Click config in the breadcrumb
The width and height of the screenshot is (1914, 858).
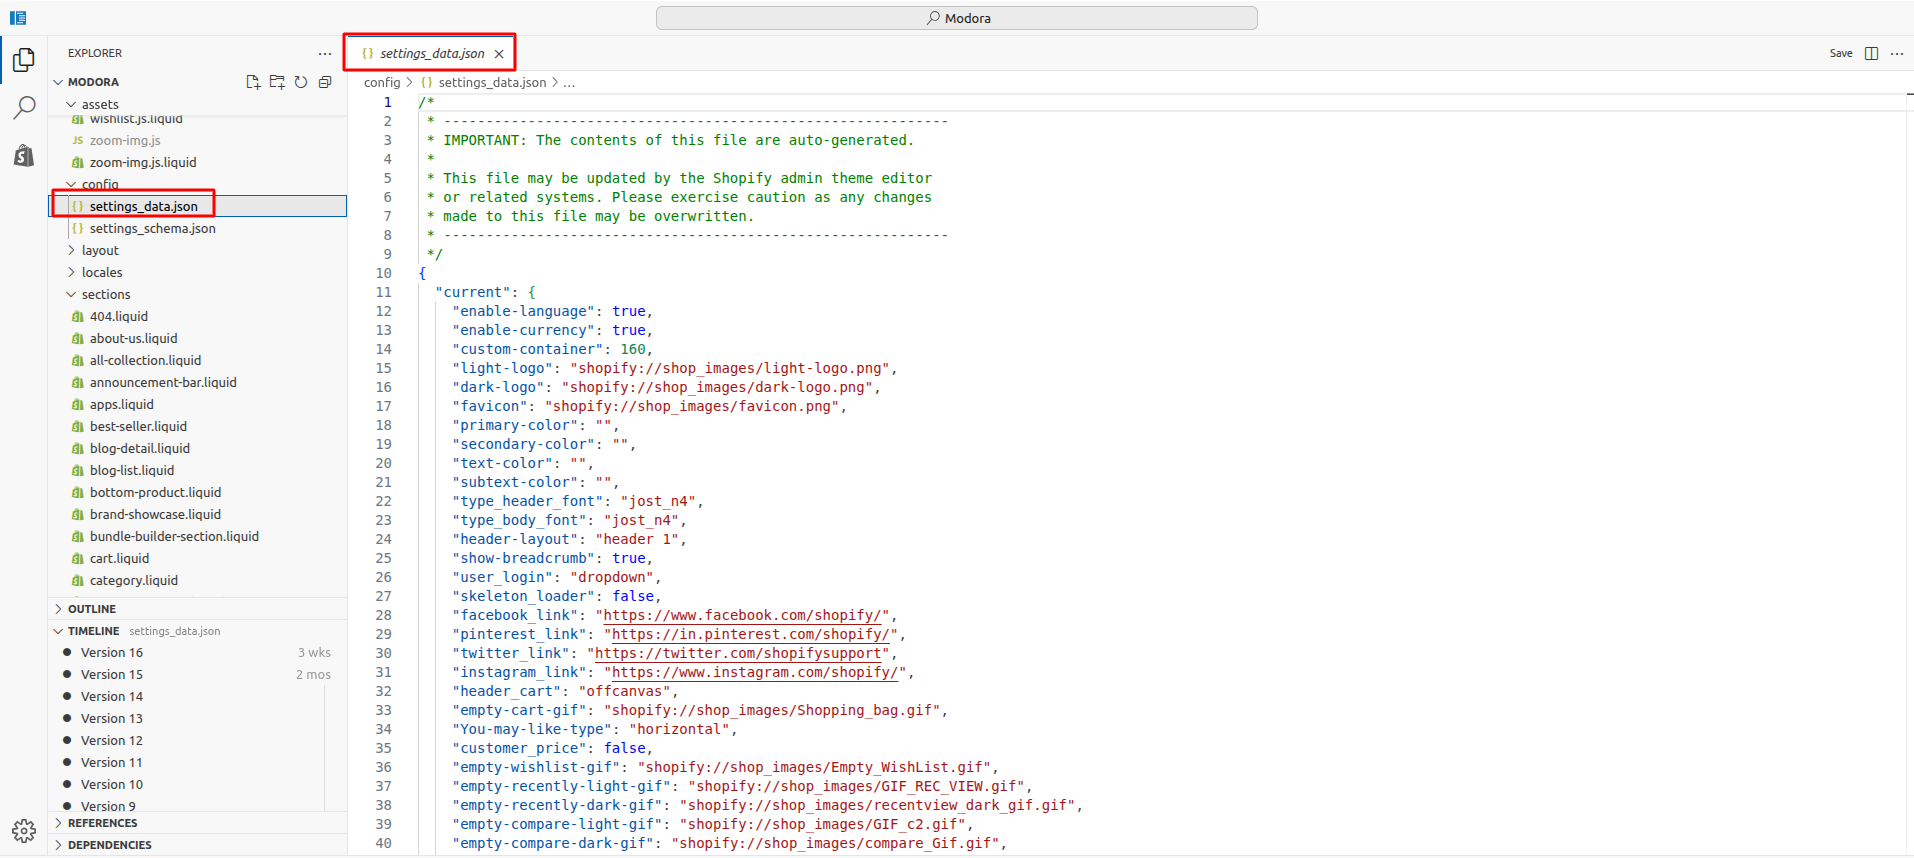pos(382,82)
